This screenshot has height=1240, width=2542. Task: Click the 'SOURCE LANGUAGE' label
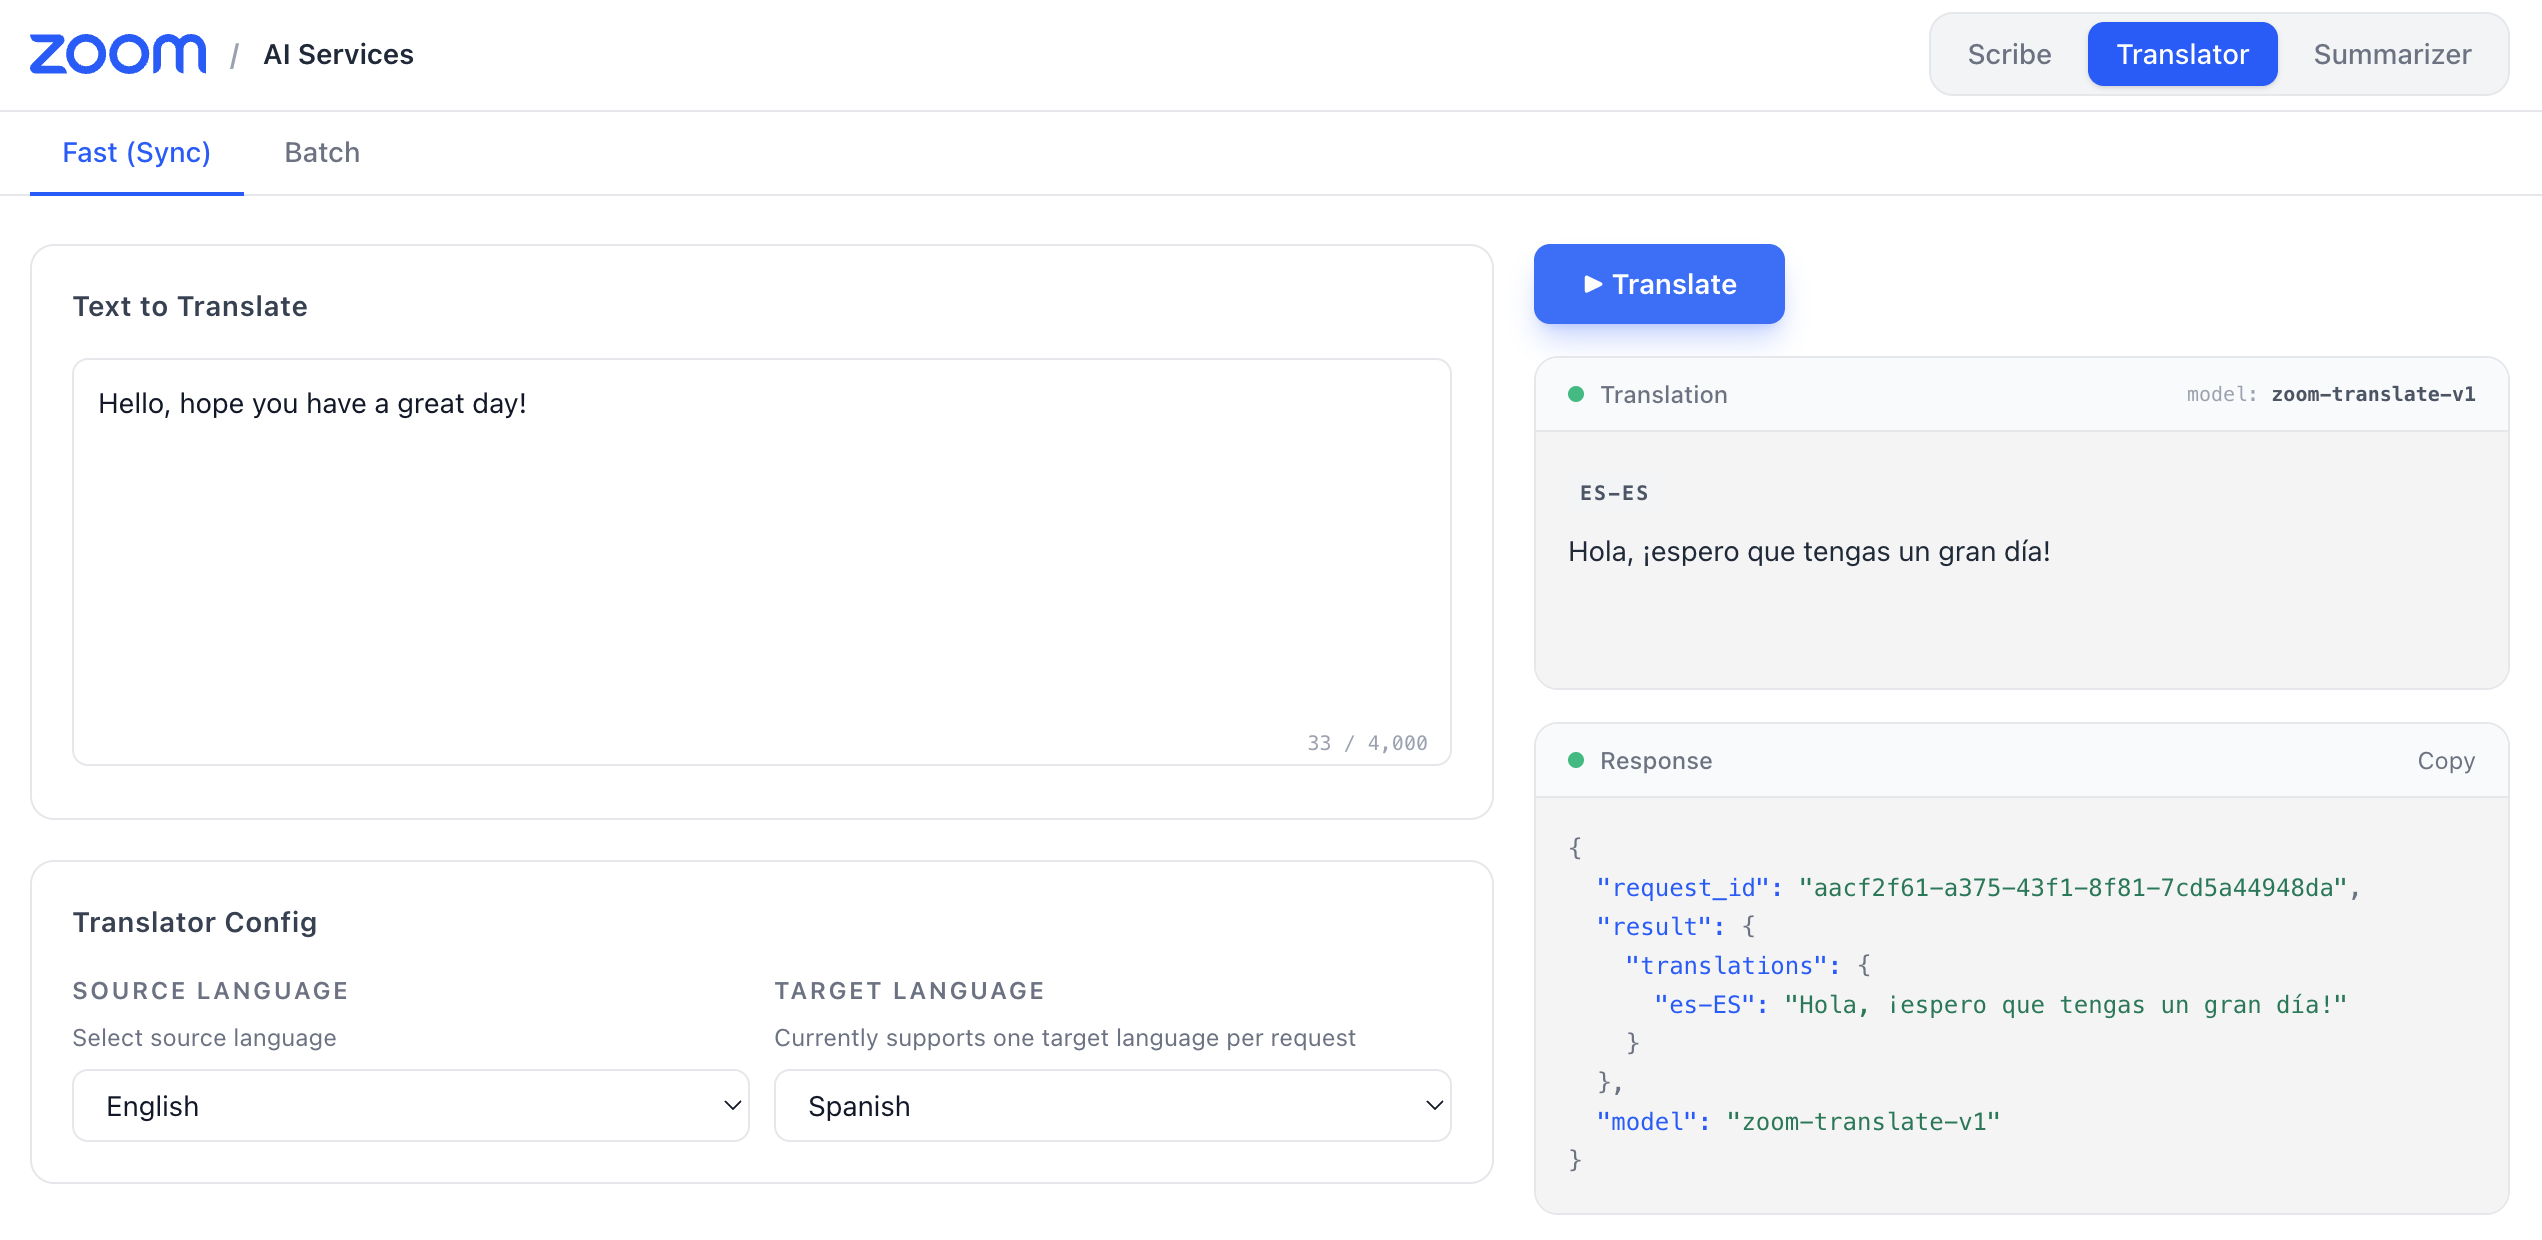click(211, 990)
